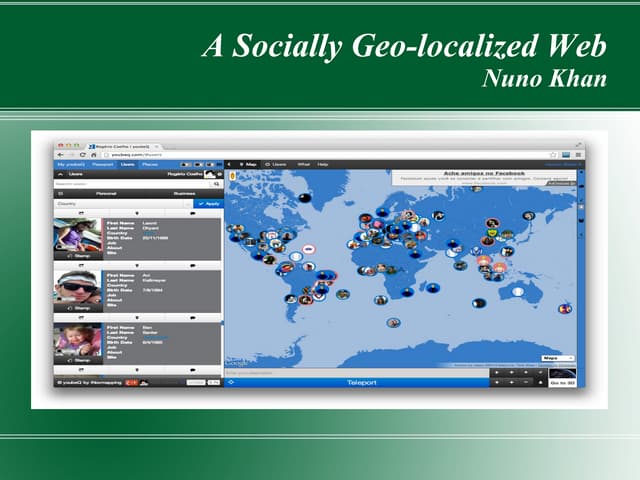Screen dimensions: 640x480
Task: Bookmark the page with the star icon
Action: [553, 155]
